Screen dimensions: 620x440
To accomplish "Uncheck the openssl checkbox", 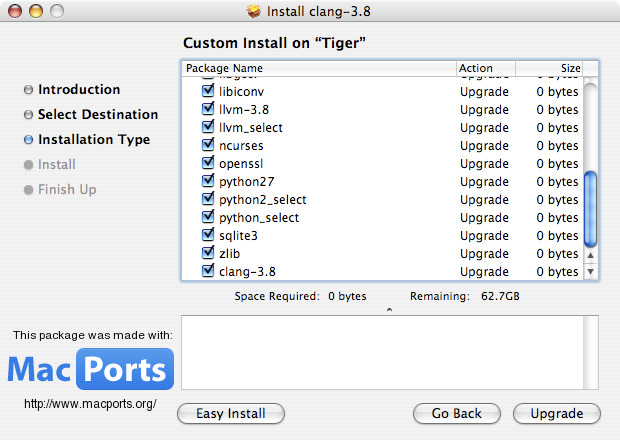I will tap(208, 162).
